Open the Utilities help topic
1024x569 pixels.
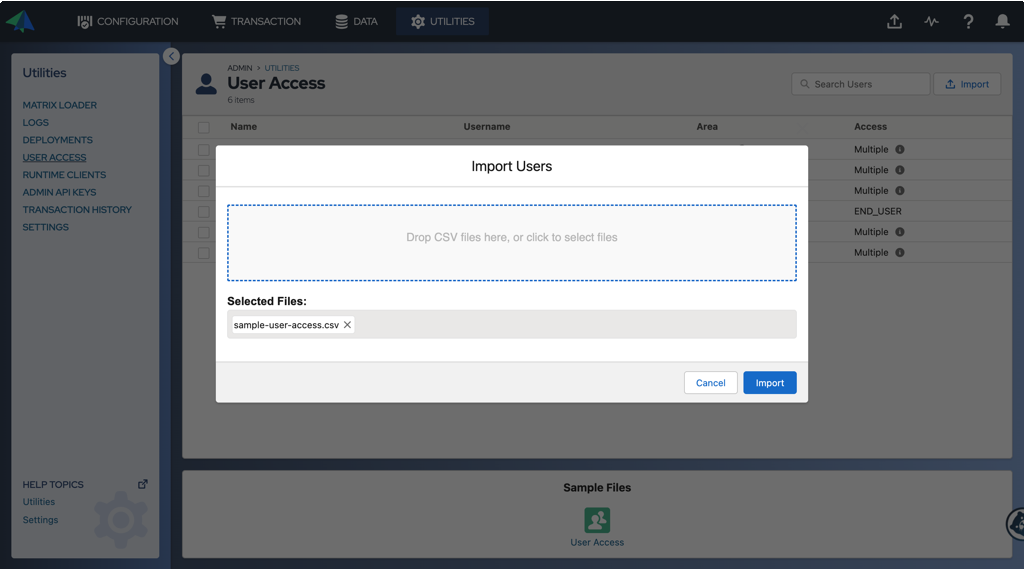tap(39, 502)
